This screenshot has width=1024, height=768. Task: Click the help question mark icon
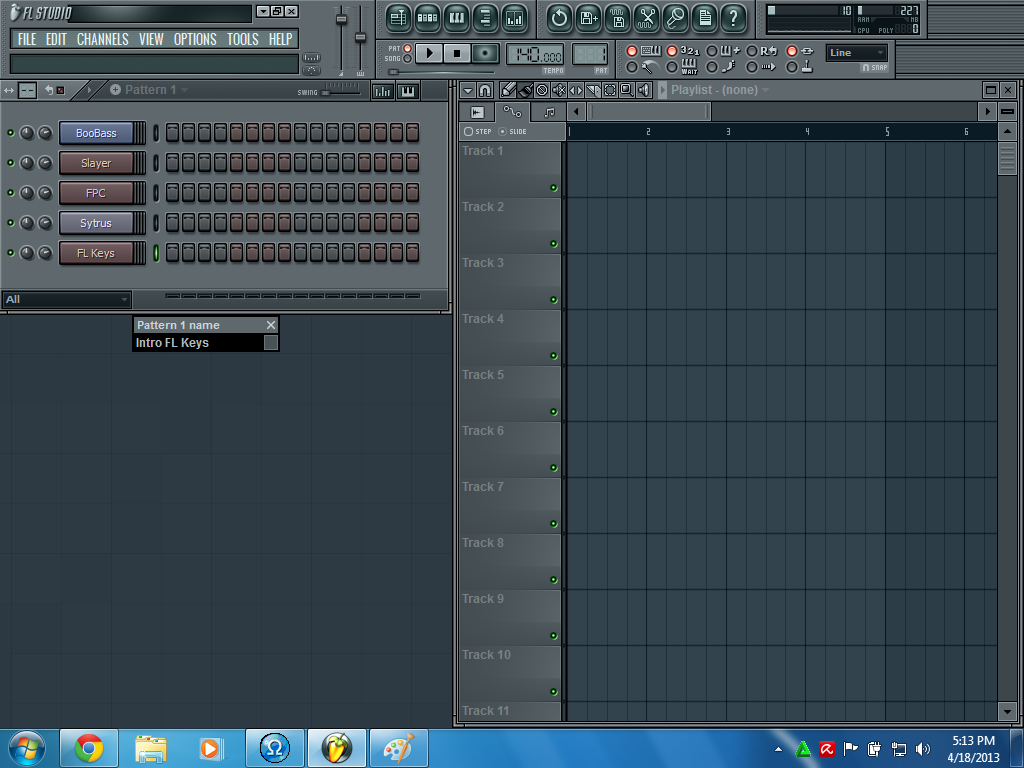click(x=733, y=18)
